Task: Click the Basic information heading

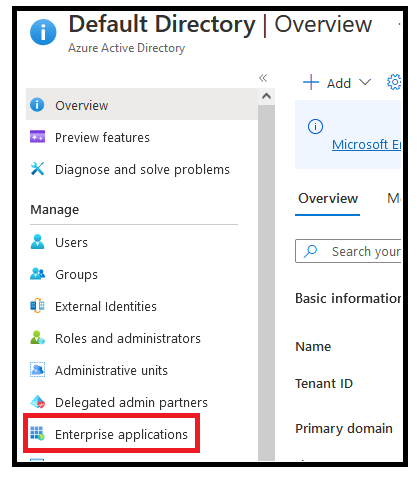Action: (x=348, y=298)
